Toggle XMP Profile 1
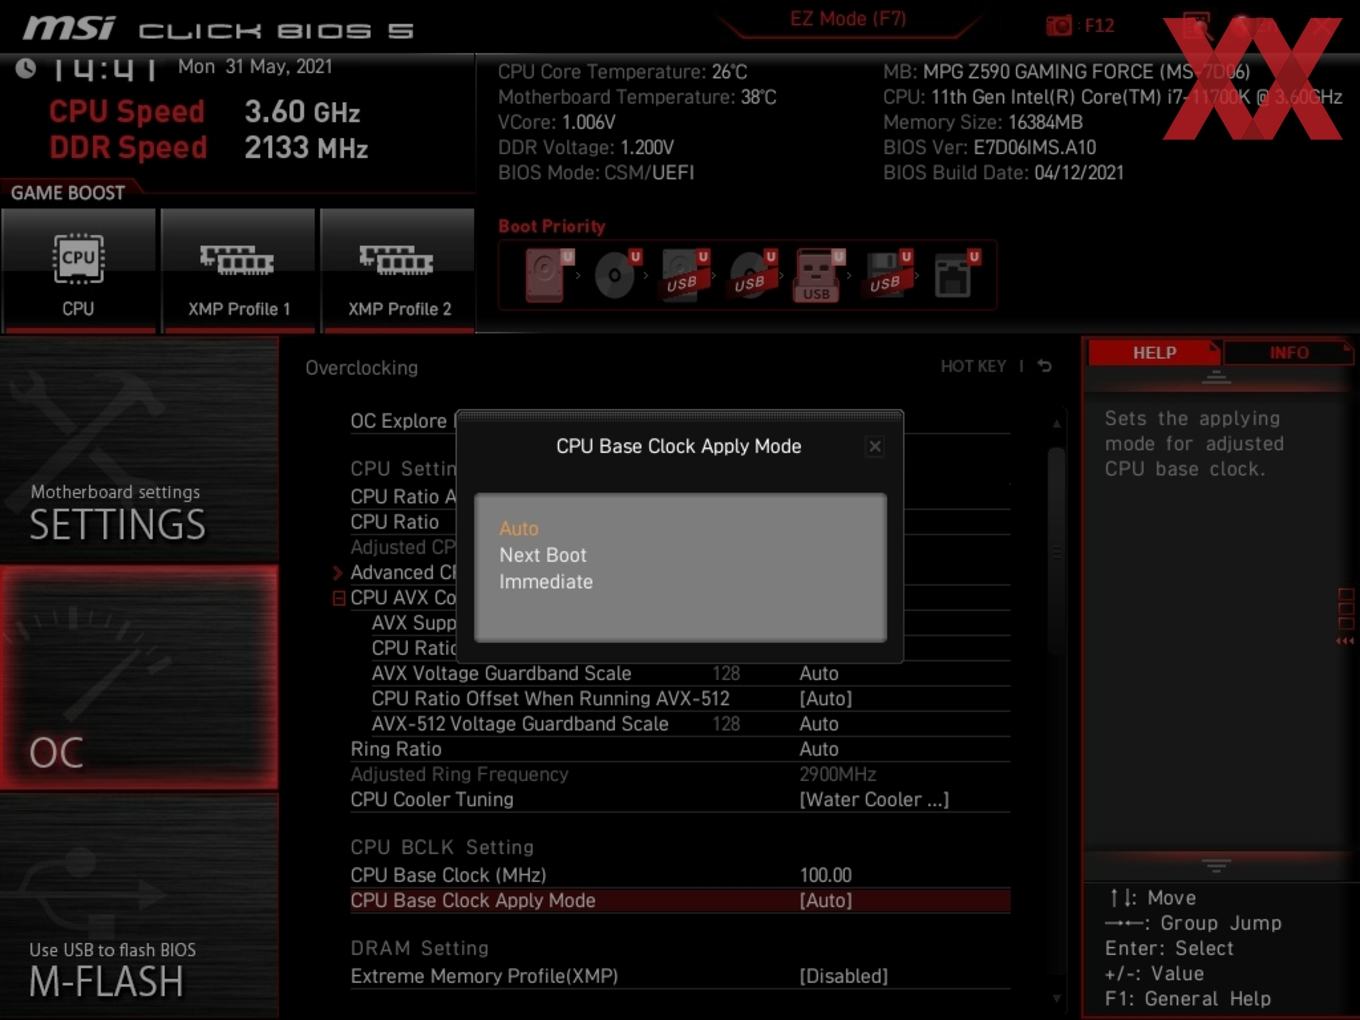 point(238,270)
